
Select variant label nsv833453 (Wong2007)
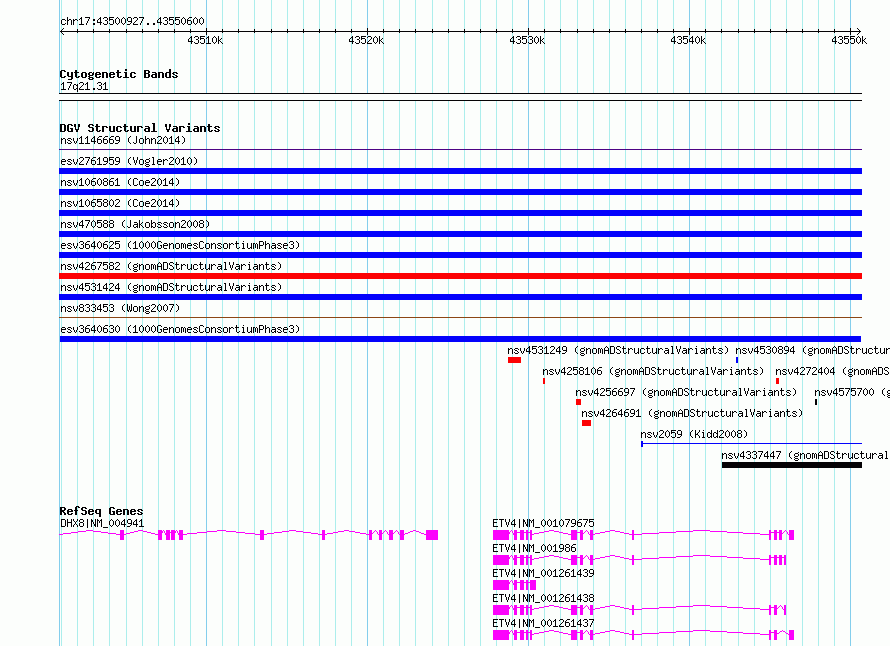pos(120,308)
